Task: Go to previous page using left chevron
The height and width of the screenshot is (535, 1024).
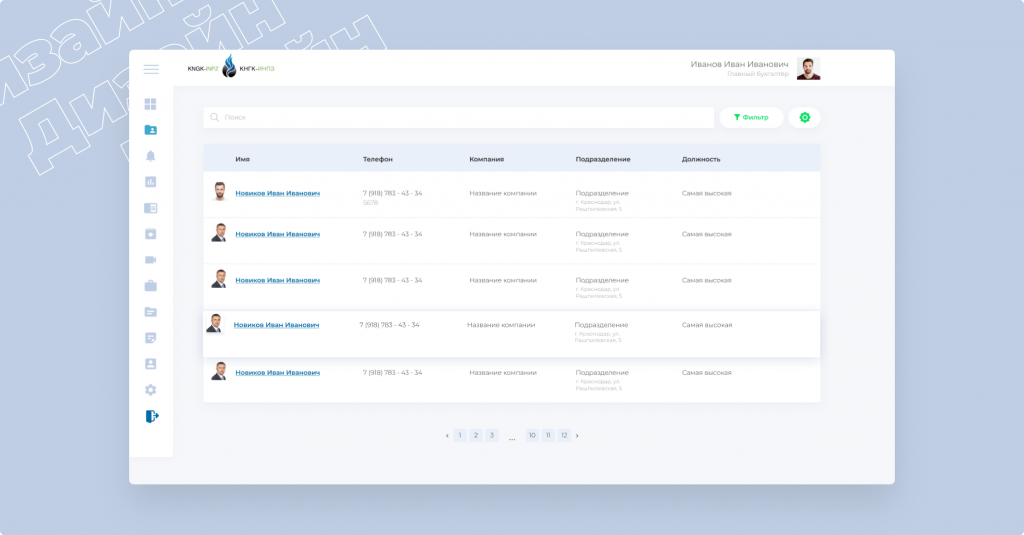Action: tap(447, 436)
